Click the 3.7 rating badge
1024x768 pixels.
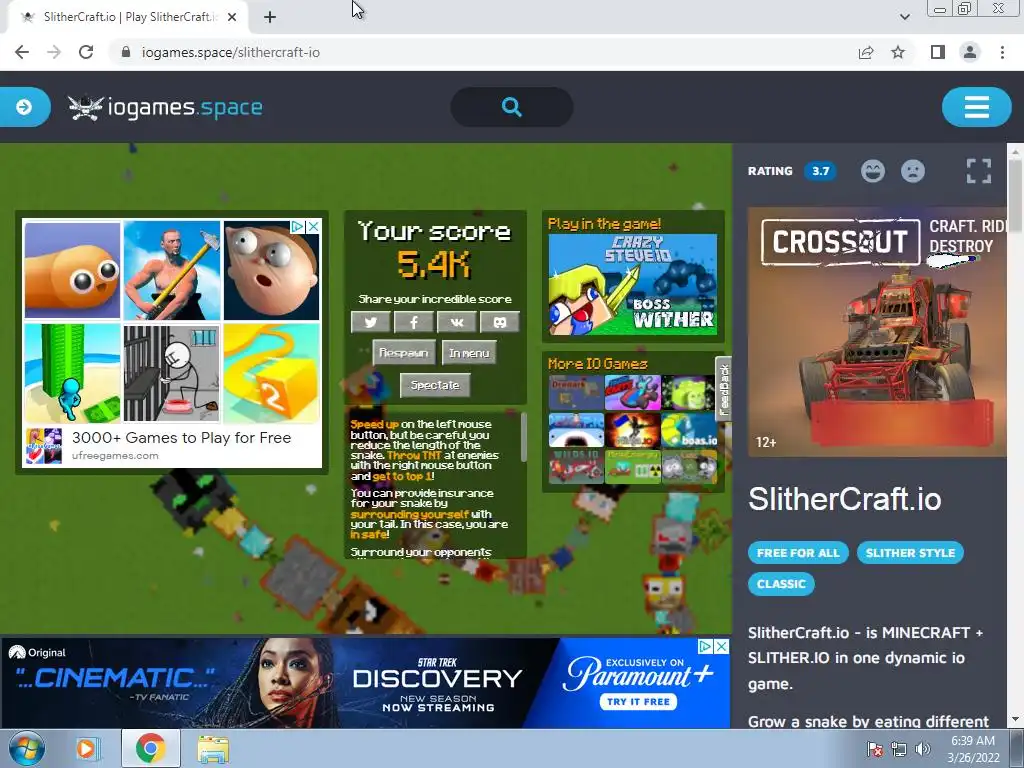click(820, 171)
